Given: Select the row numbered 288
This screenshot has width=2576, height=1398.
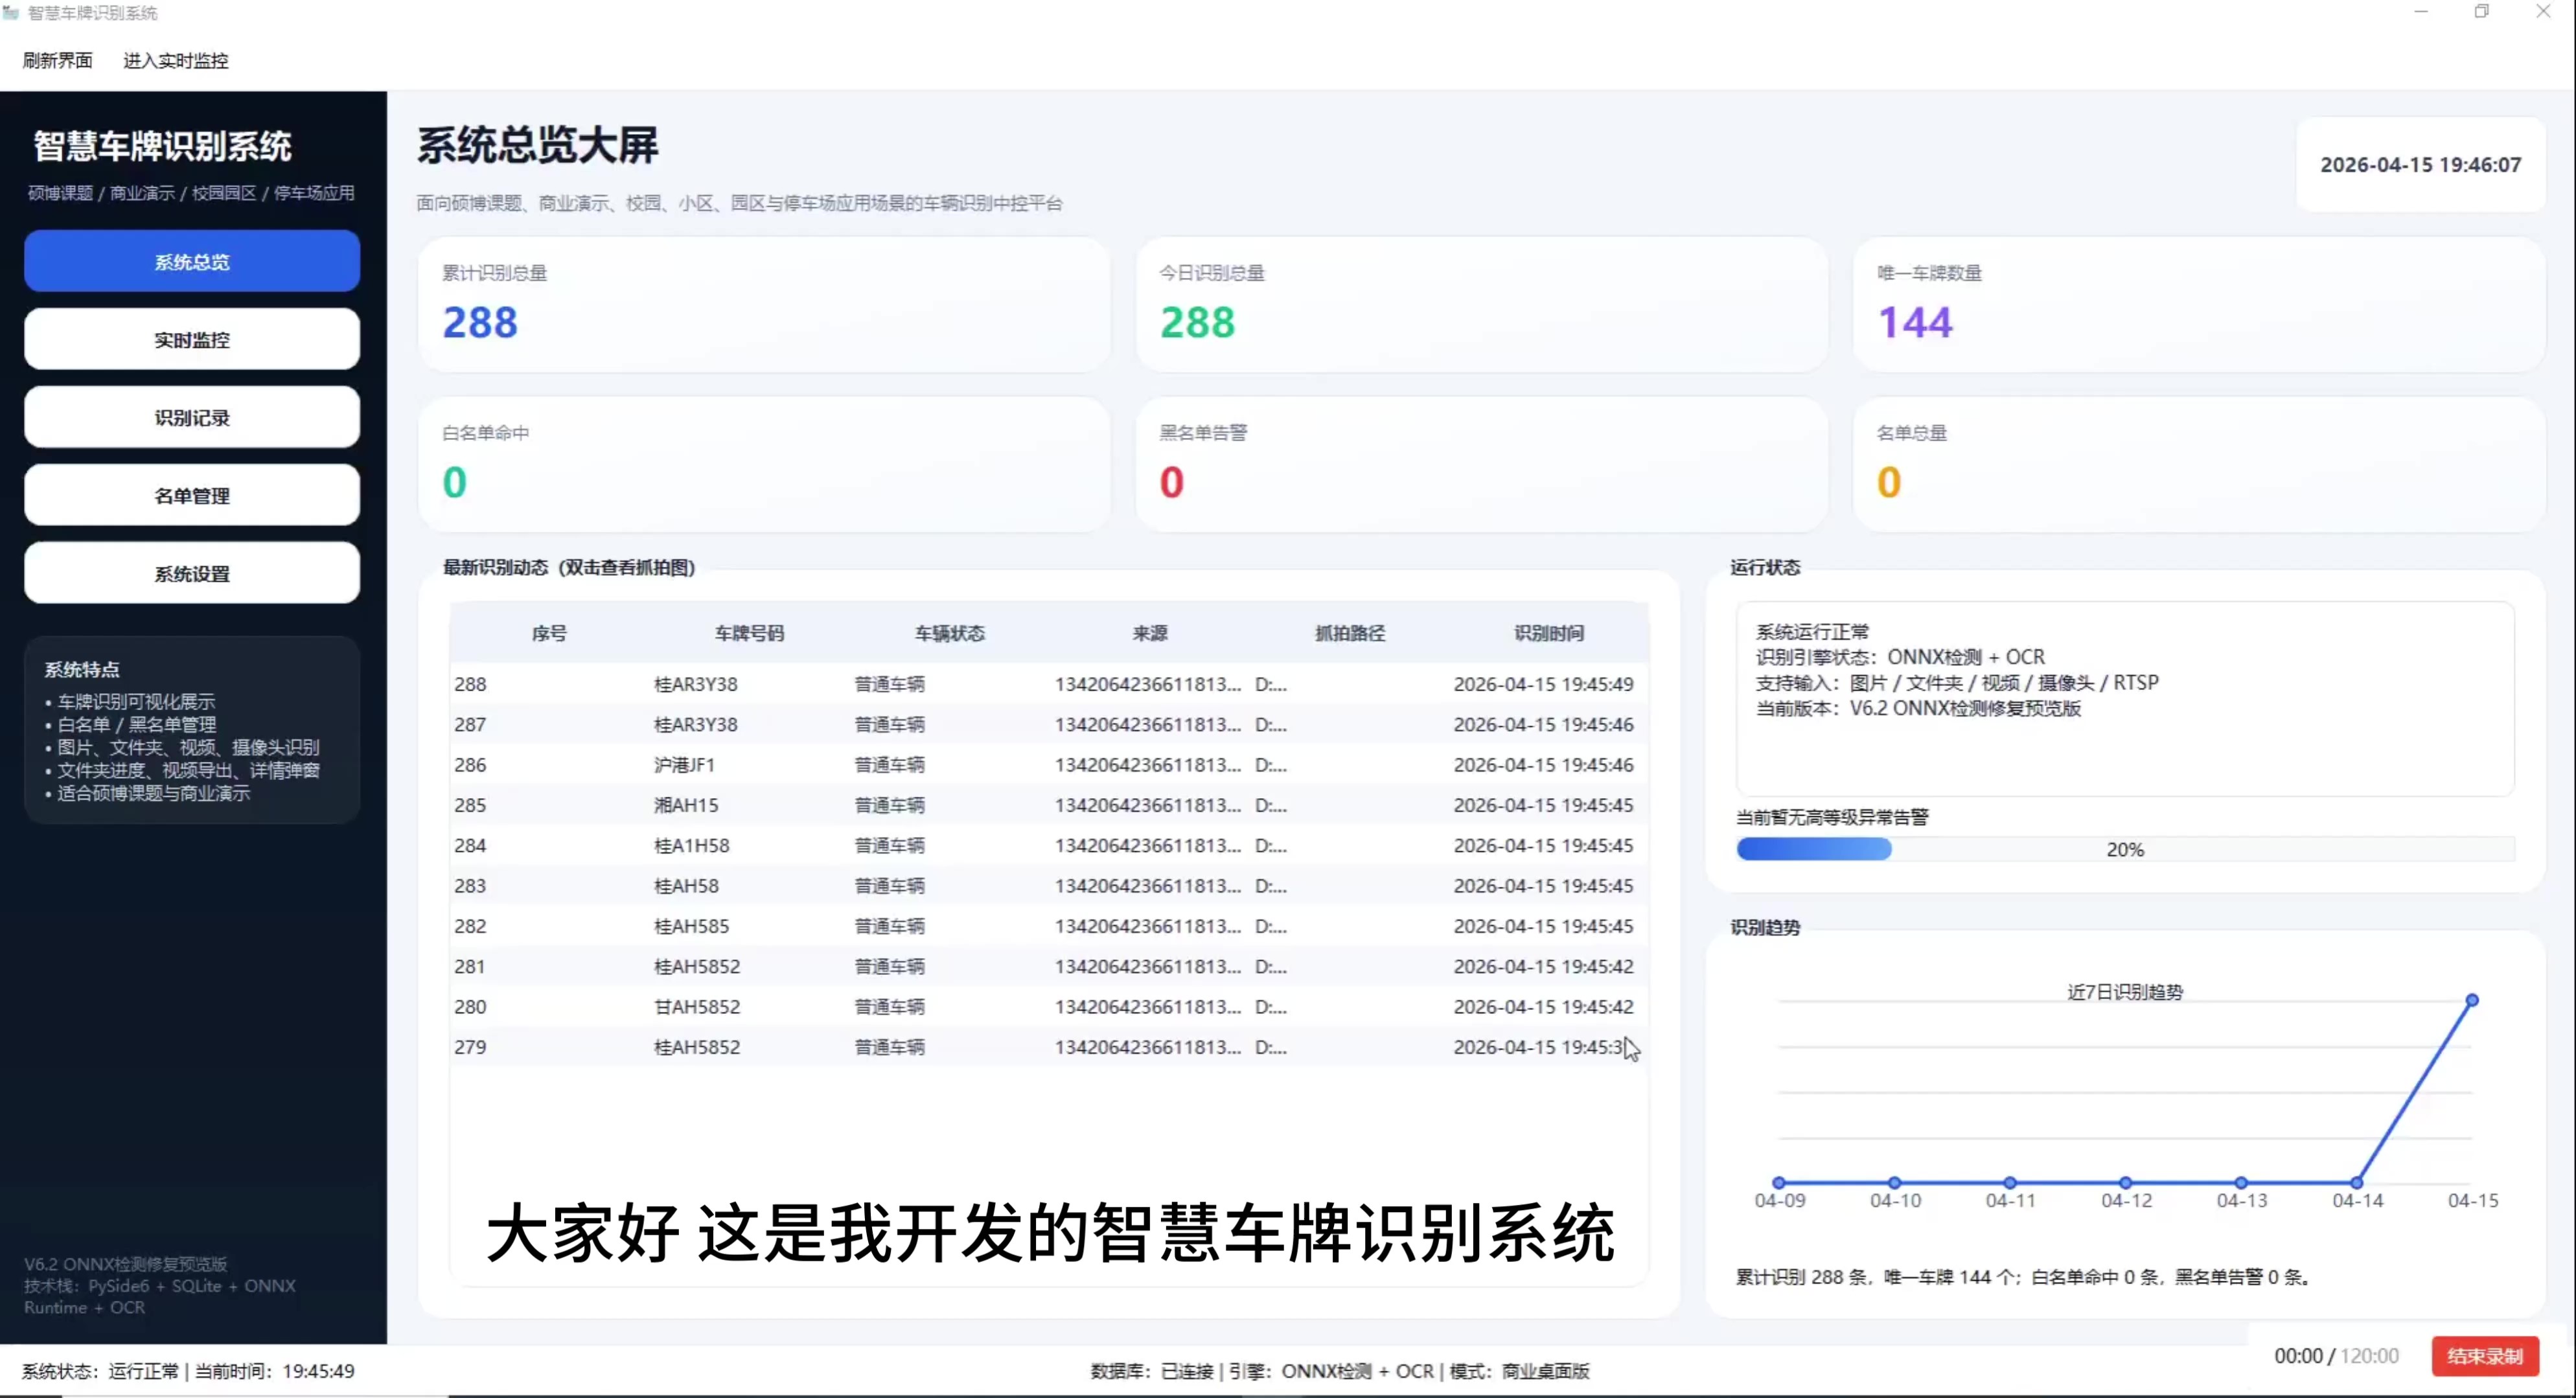Looking at the screenshot, I should [1049, 684].
